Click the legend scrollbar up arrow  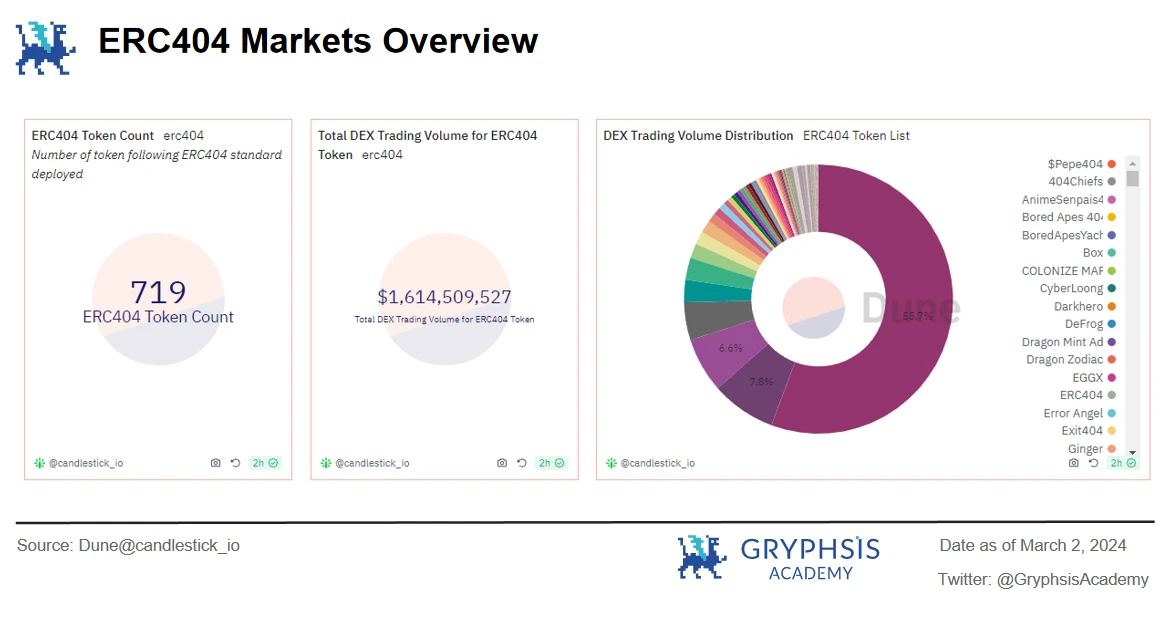(1132, 163)
